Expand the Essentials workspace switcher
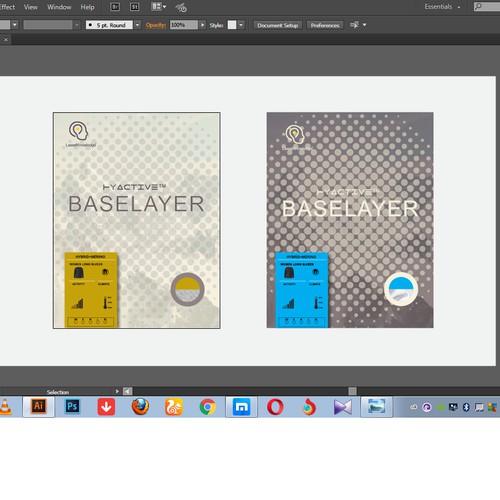Viewport: 500px width, 500px height. click(442, 7)
